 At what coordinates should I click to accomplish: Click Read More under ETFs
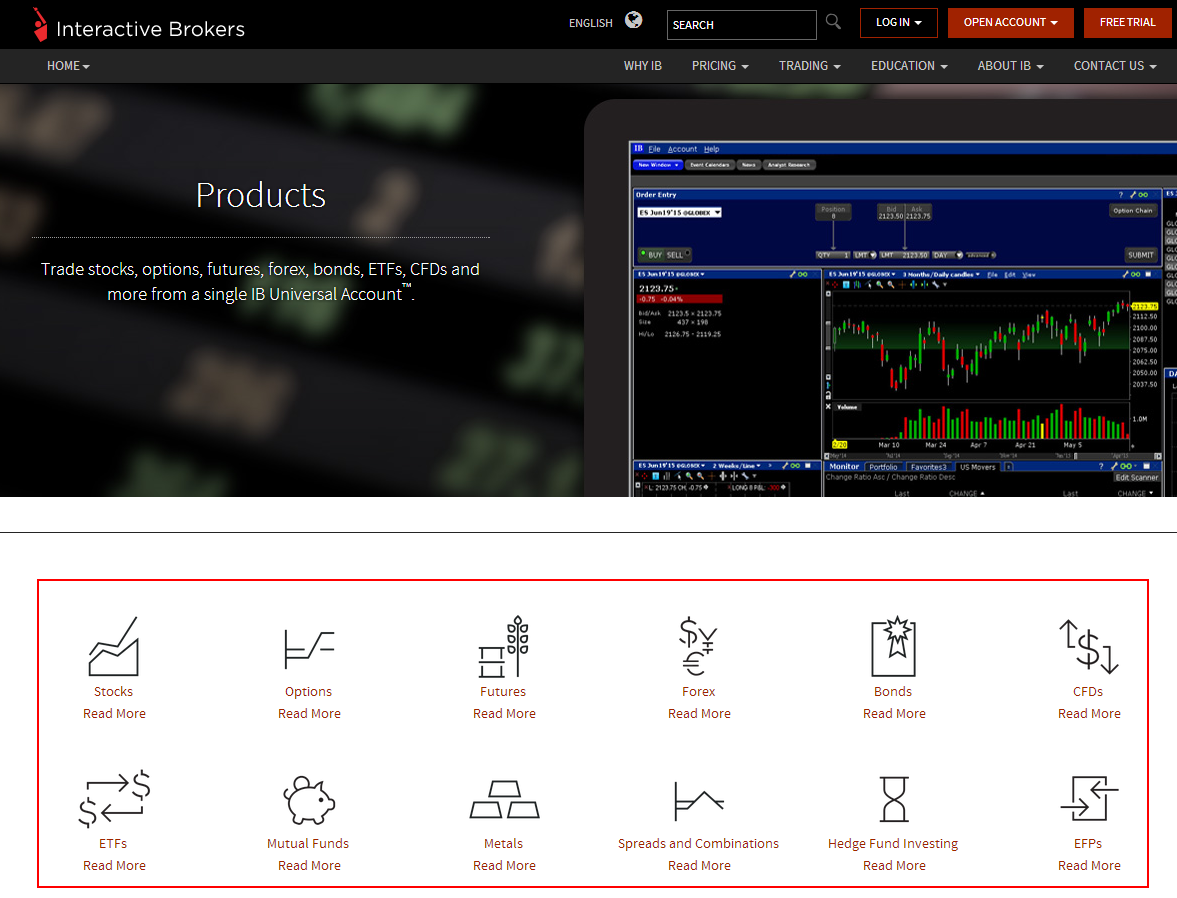[x=114, y=866]
